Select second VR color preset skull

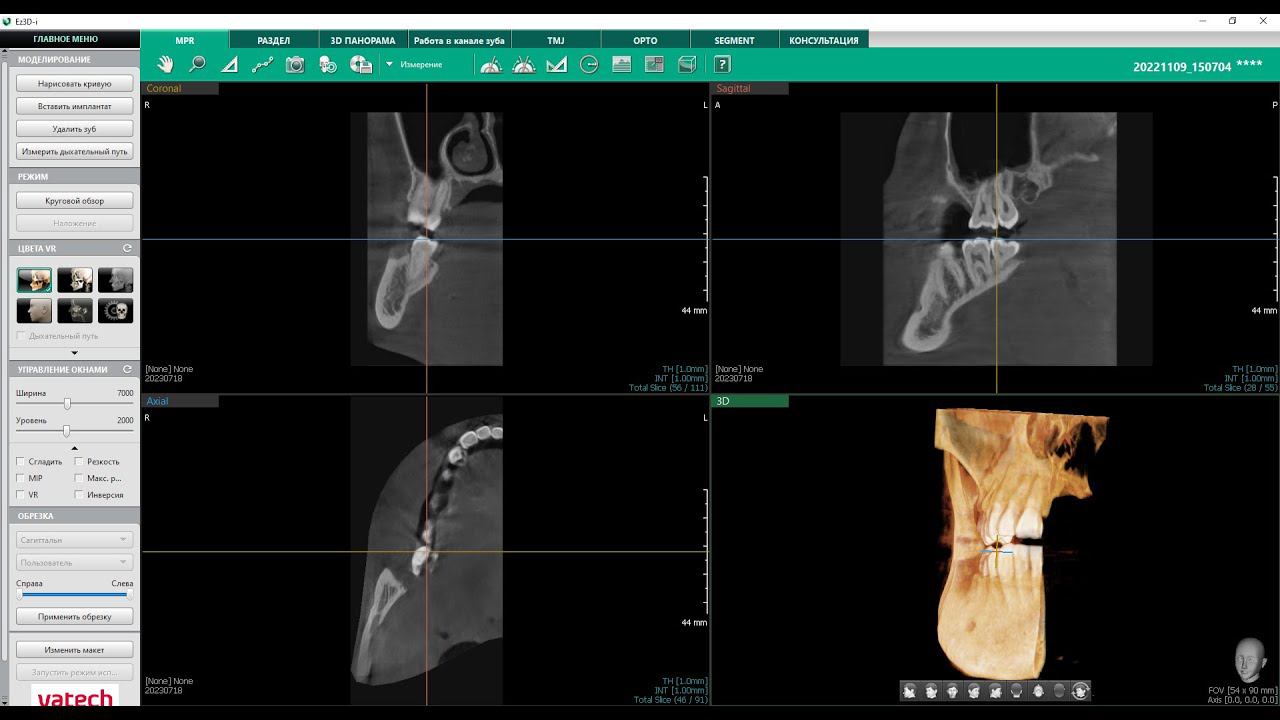tap(75, 280)
